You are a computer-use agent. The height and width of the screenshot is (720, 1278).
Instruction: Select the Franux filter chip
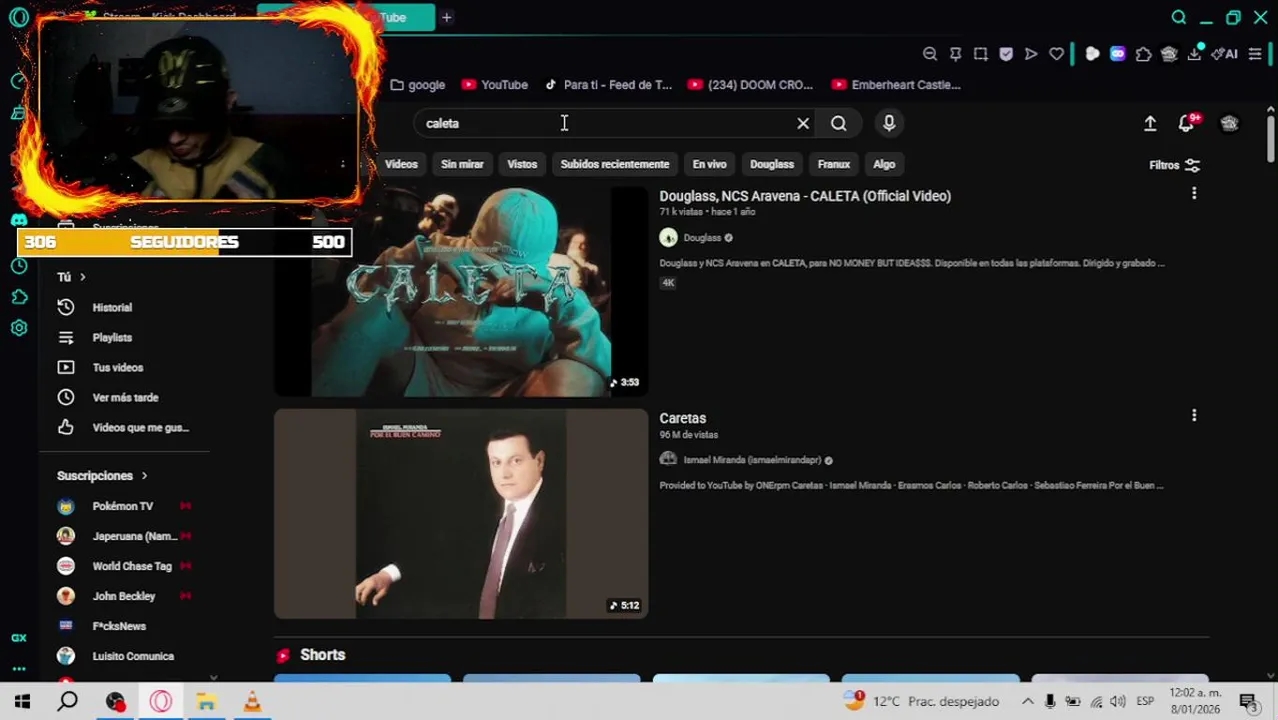click(x=834, y=164)
